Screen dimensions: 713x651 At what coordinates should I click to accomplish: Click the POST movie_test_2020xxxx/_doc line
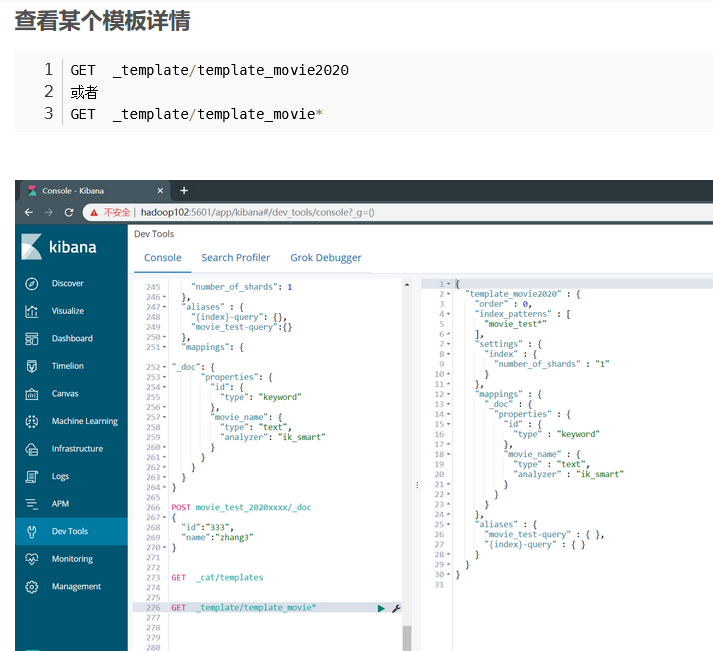(x=241, y=508)
